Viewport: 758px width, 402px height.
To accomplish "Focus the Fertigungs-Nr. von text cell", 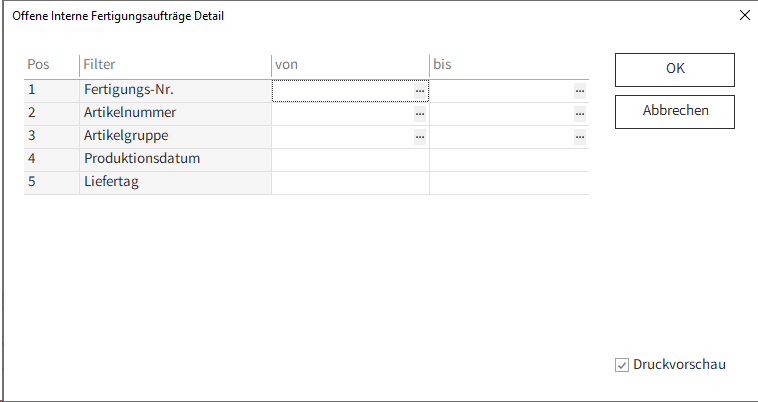I will tap(342, 91).
